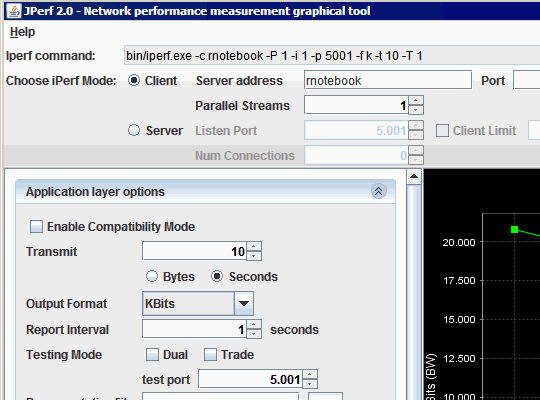
Task: Click the Application layer options header text
Action: click(x=95, y=192)
